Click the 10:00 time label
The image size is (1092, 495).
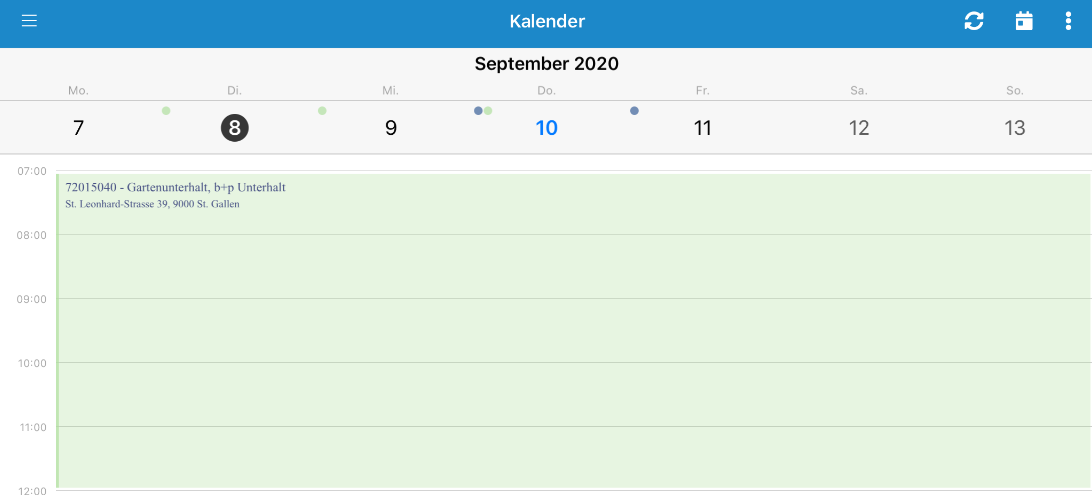pyautogui.click(x=31, y=363)
